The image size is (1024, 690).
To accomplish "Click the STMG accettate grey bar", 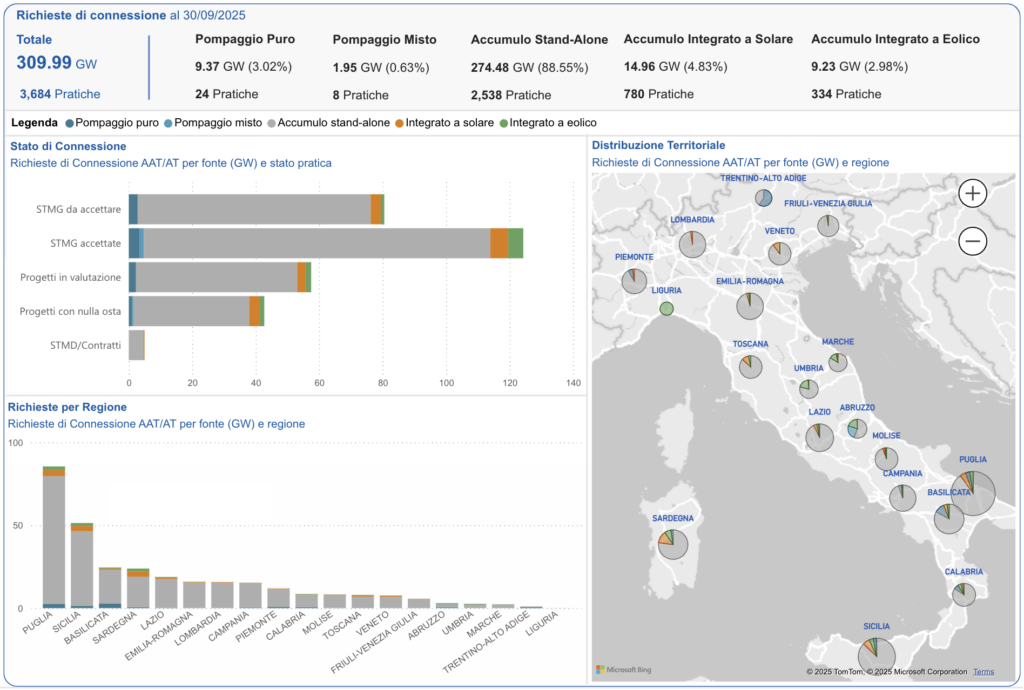I will pyautogui.click(x=316, y=243).
